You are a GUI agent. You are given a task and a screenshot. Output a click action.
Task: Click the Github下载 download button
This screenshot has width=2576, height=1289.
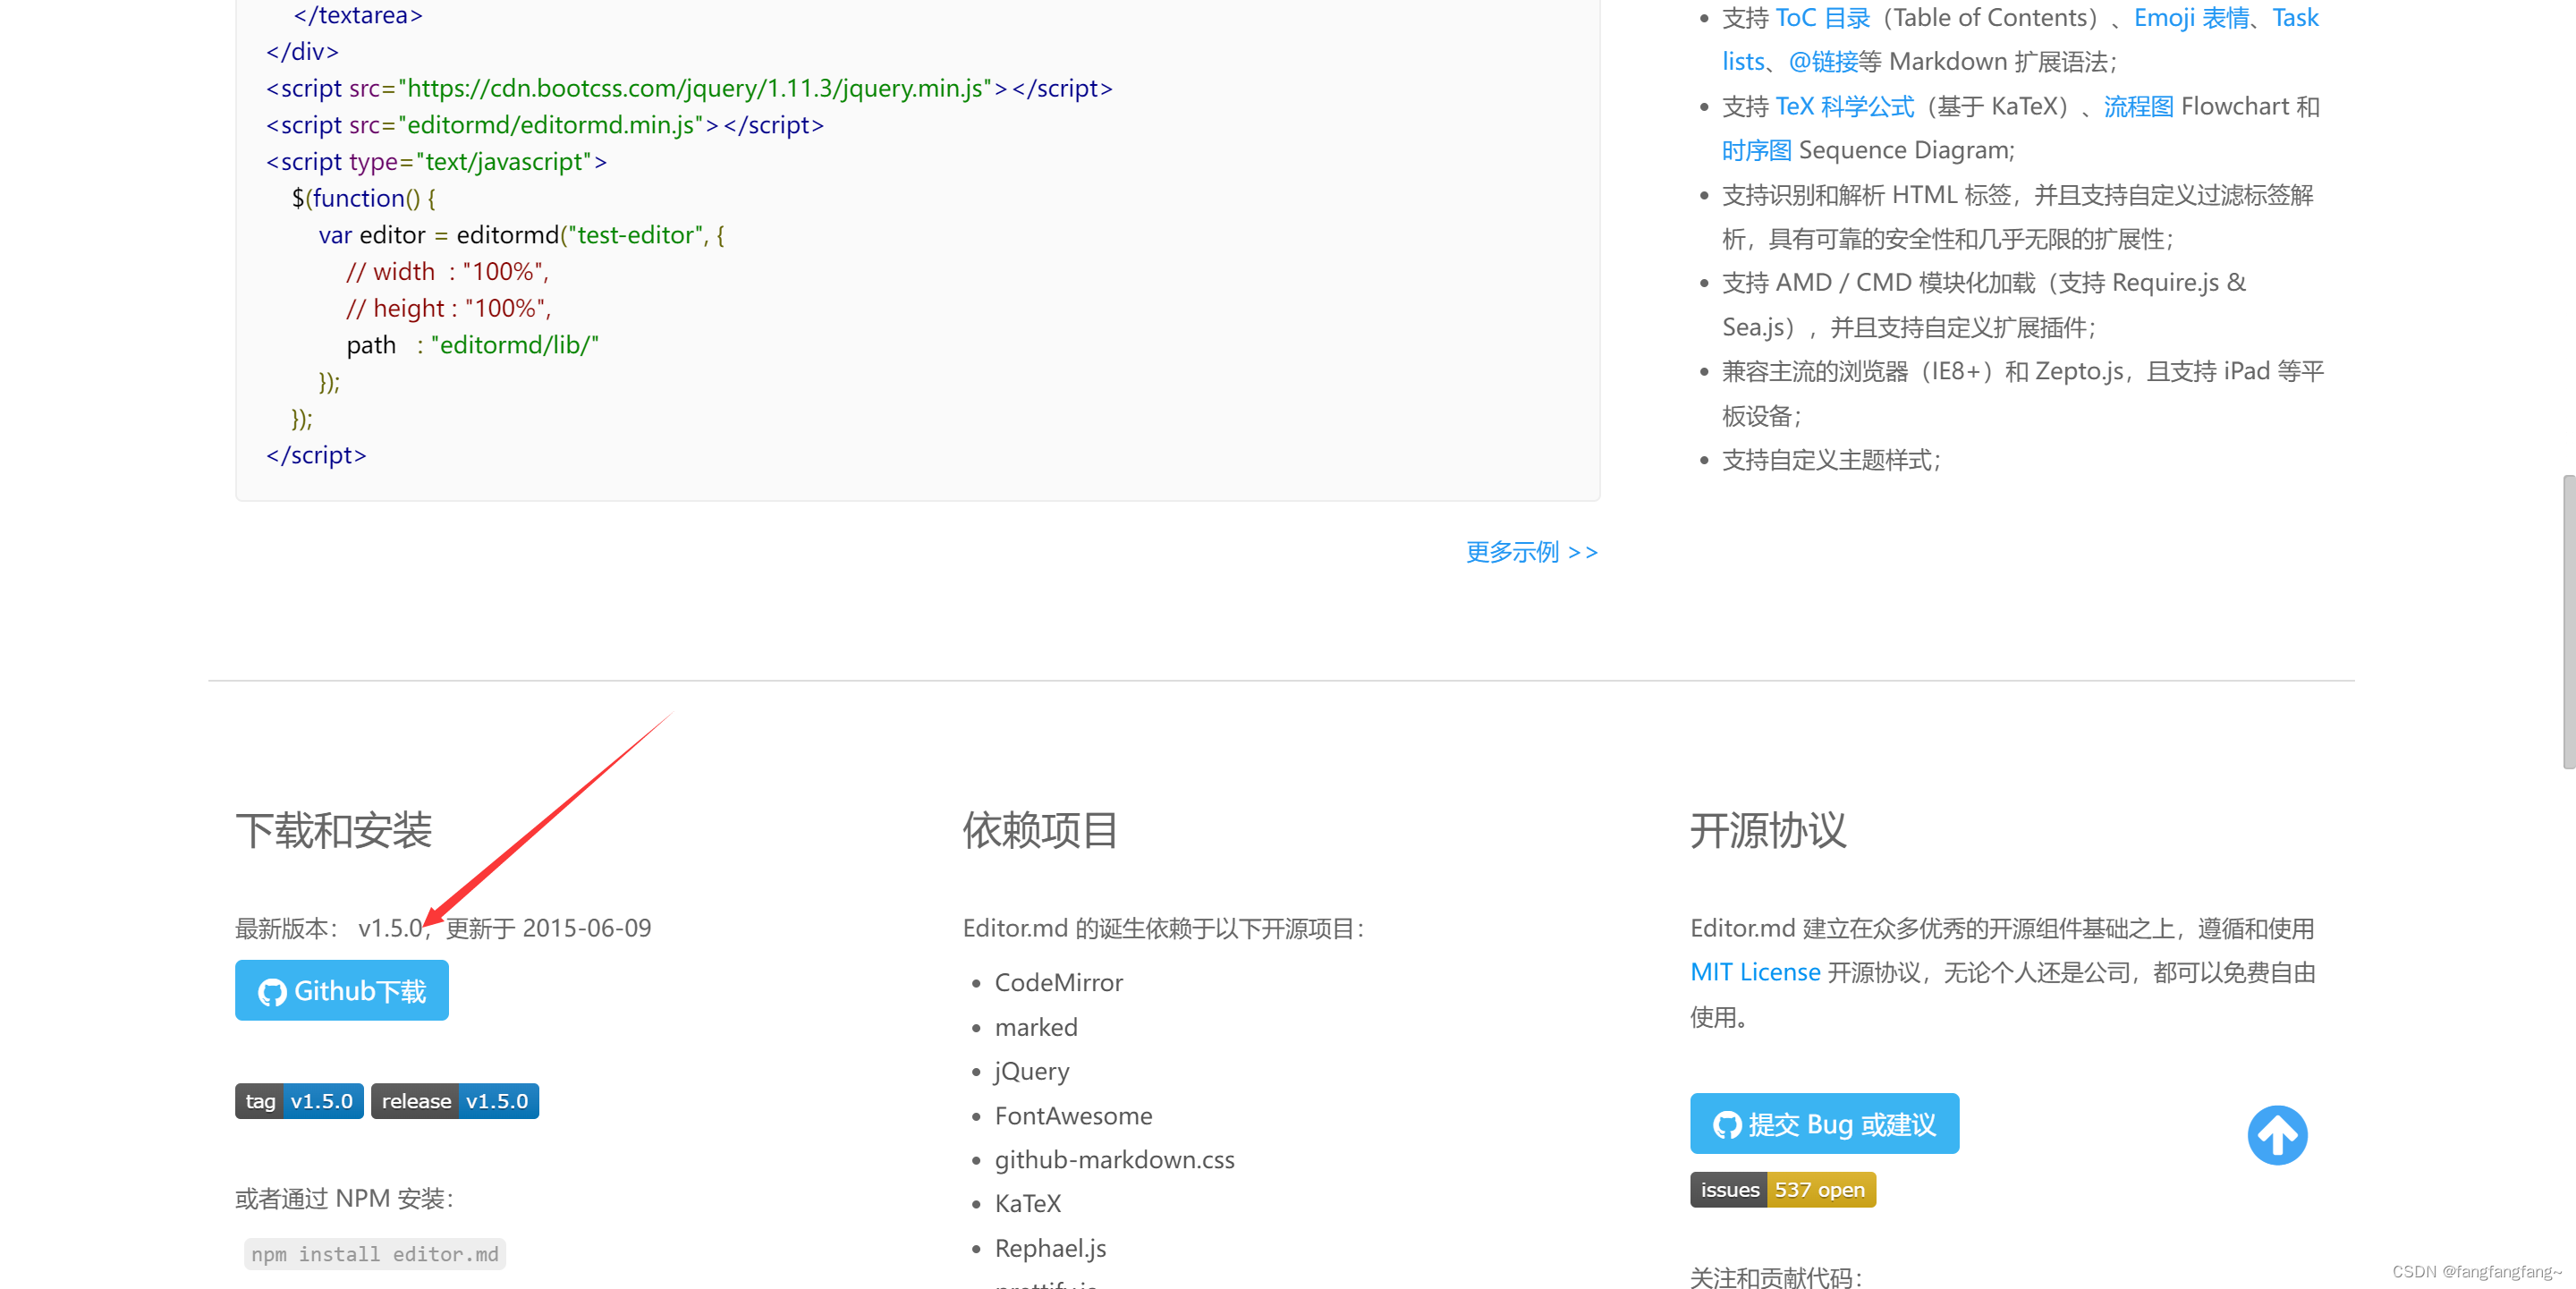[342, 990]
